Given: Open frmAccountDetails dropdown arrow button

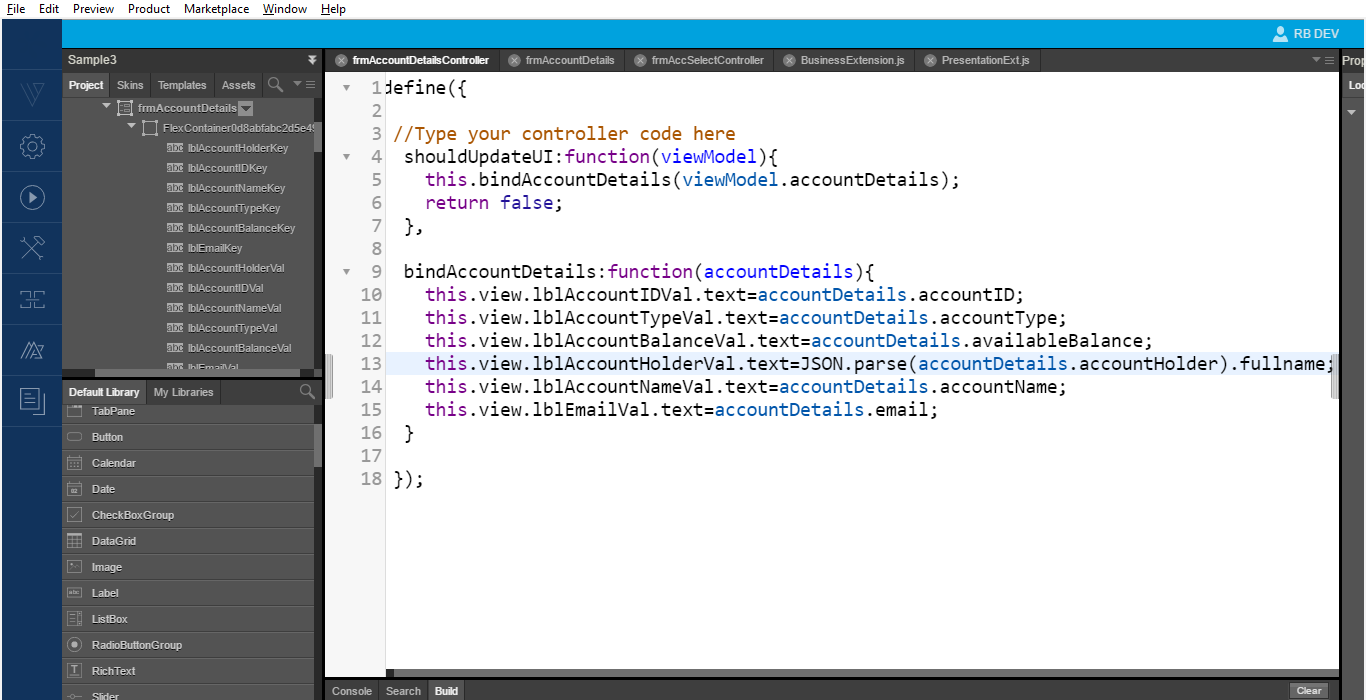Looking at the screenshot, I should (246, 108).
